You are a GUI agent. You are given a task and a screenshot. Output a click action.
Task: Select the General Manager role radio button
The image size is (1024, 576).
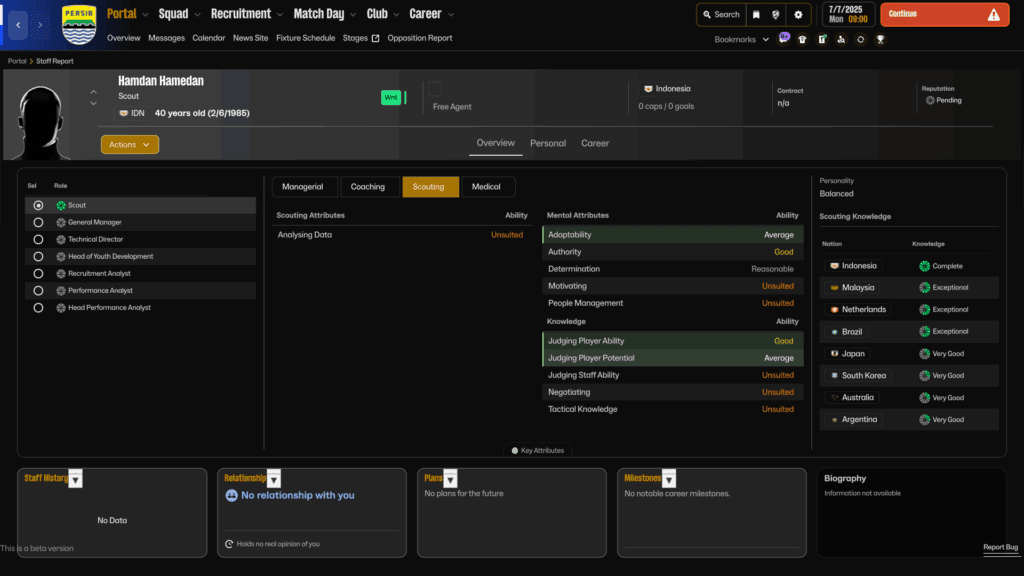(x=38, y=222)
